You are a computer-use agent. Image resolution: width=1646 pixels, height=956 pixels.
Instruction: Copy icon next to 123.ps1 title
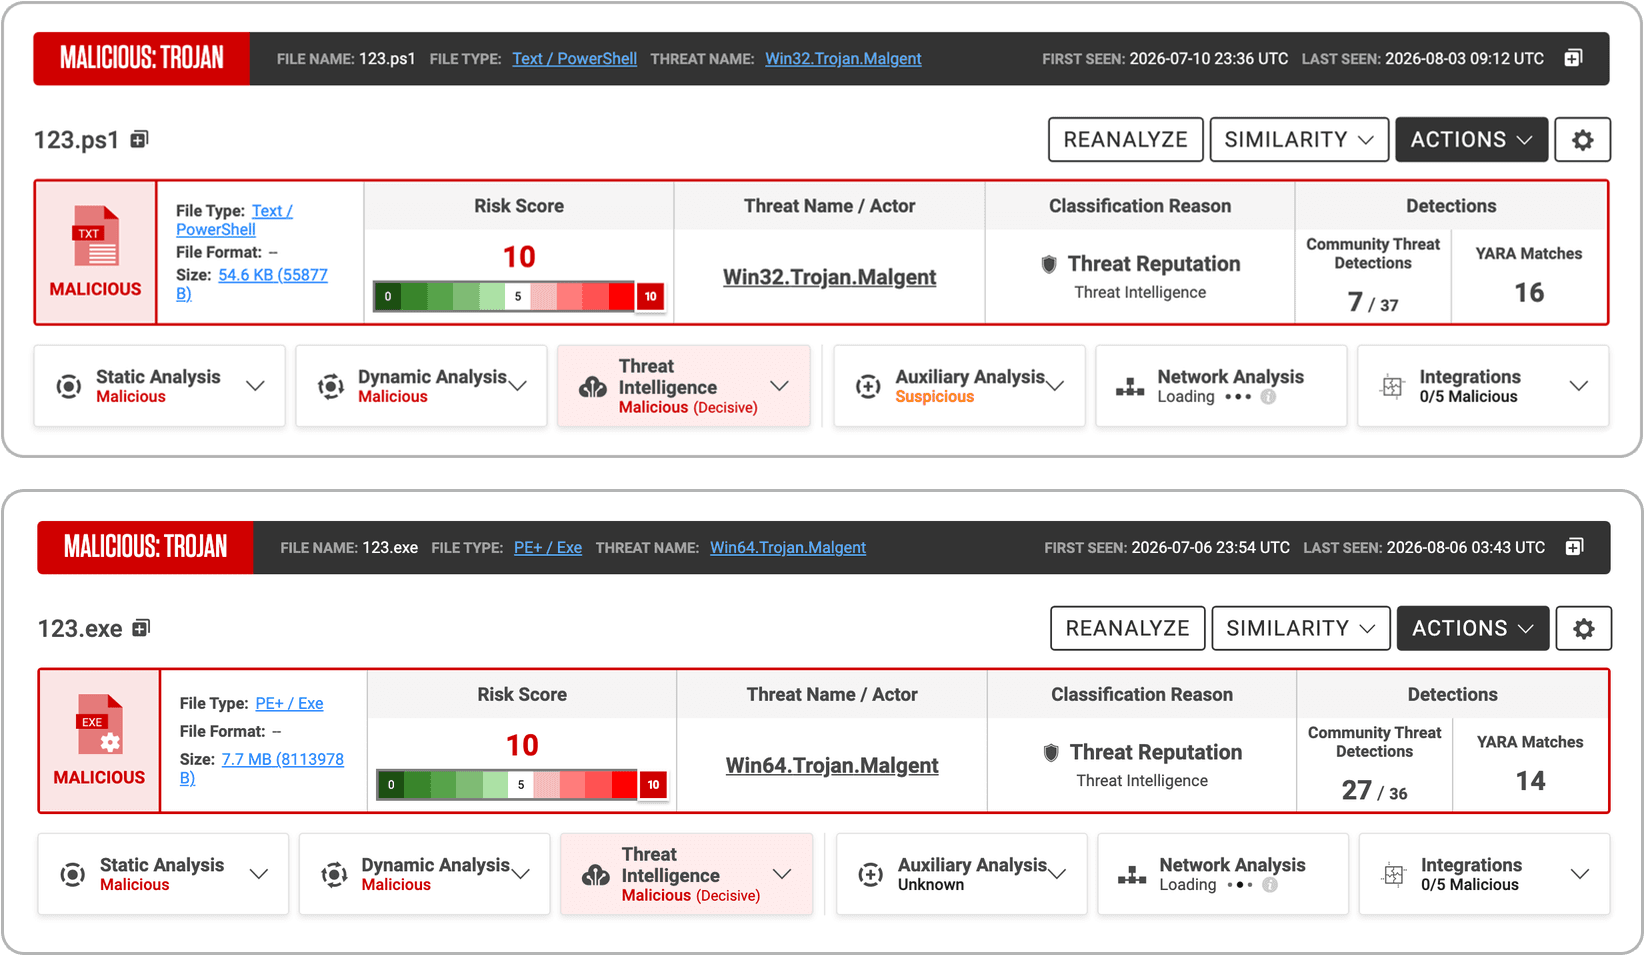click(x=140, y=139)
